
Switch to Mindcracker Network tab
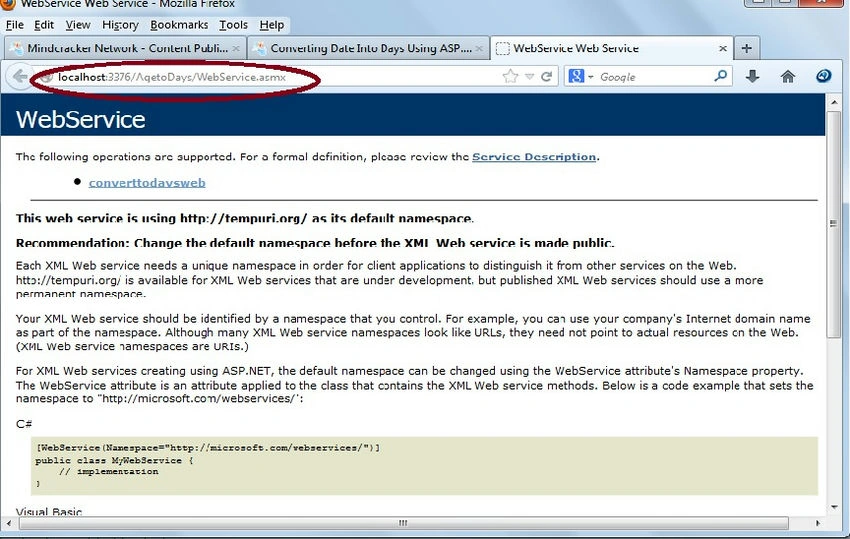click(x=124, y=48)
